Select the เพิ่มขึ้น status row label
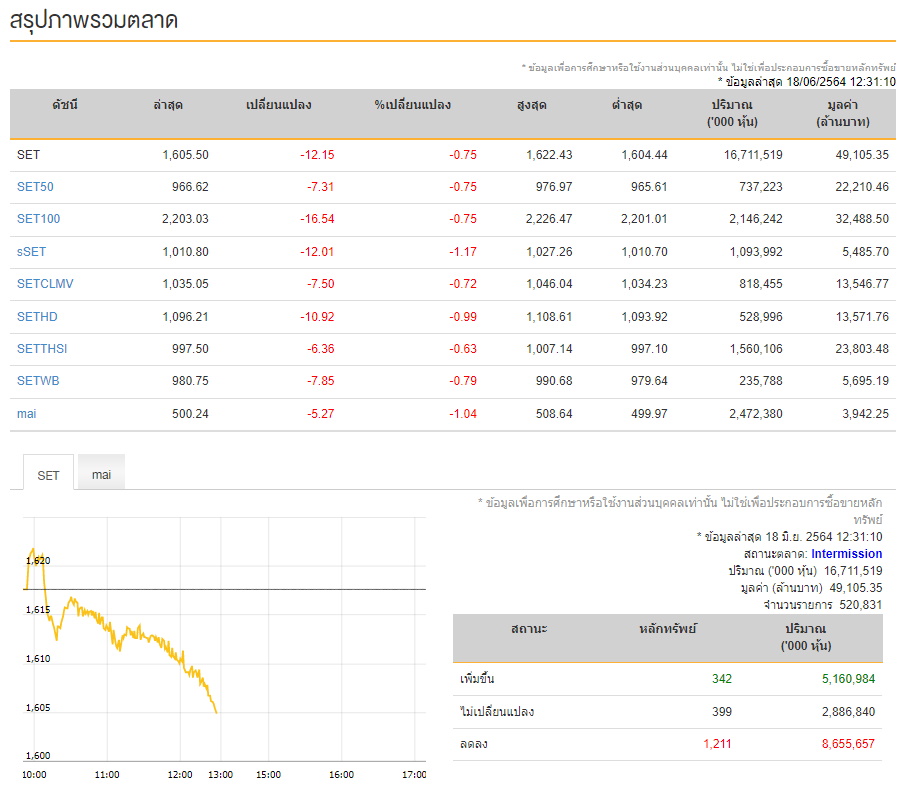This screenshot has width=913, height=808. point(477,679)
